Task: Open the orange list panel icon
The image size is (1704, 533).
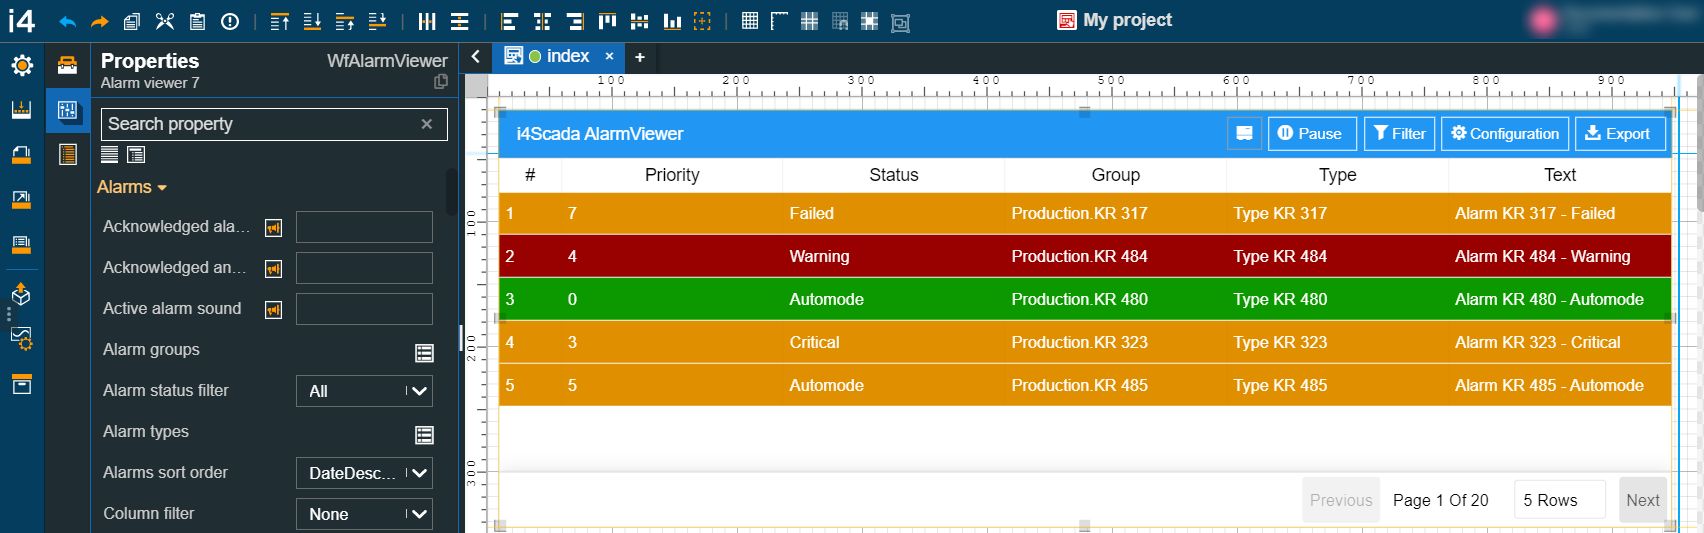Action: 67,154
